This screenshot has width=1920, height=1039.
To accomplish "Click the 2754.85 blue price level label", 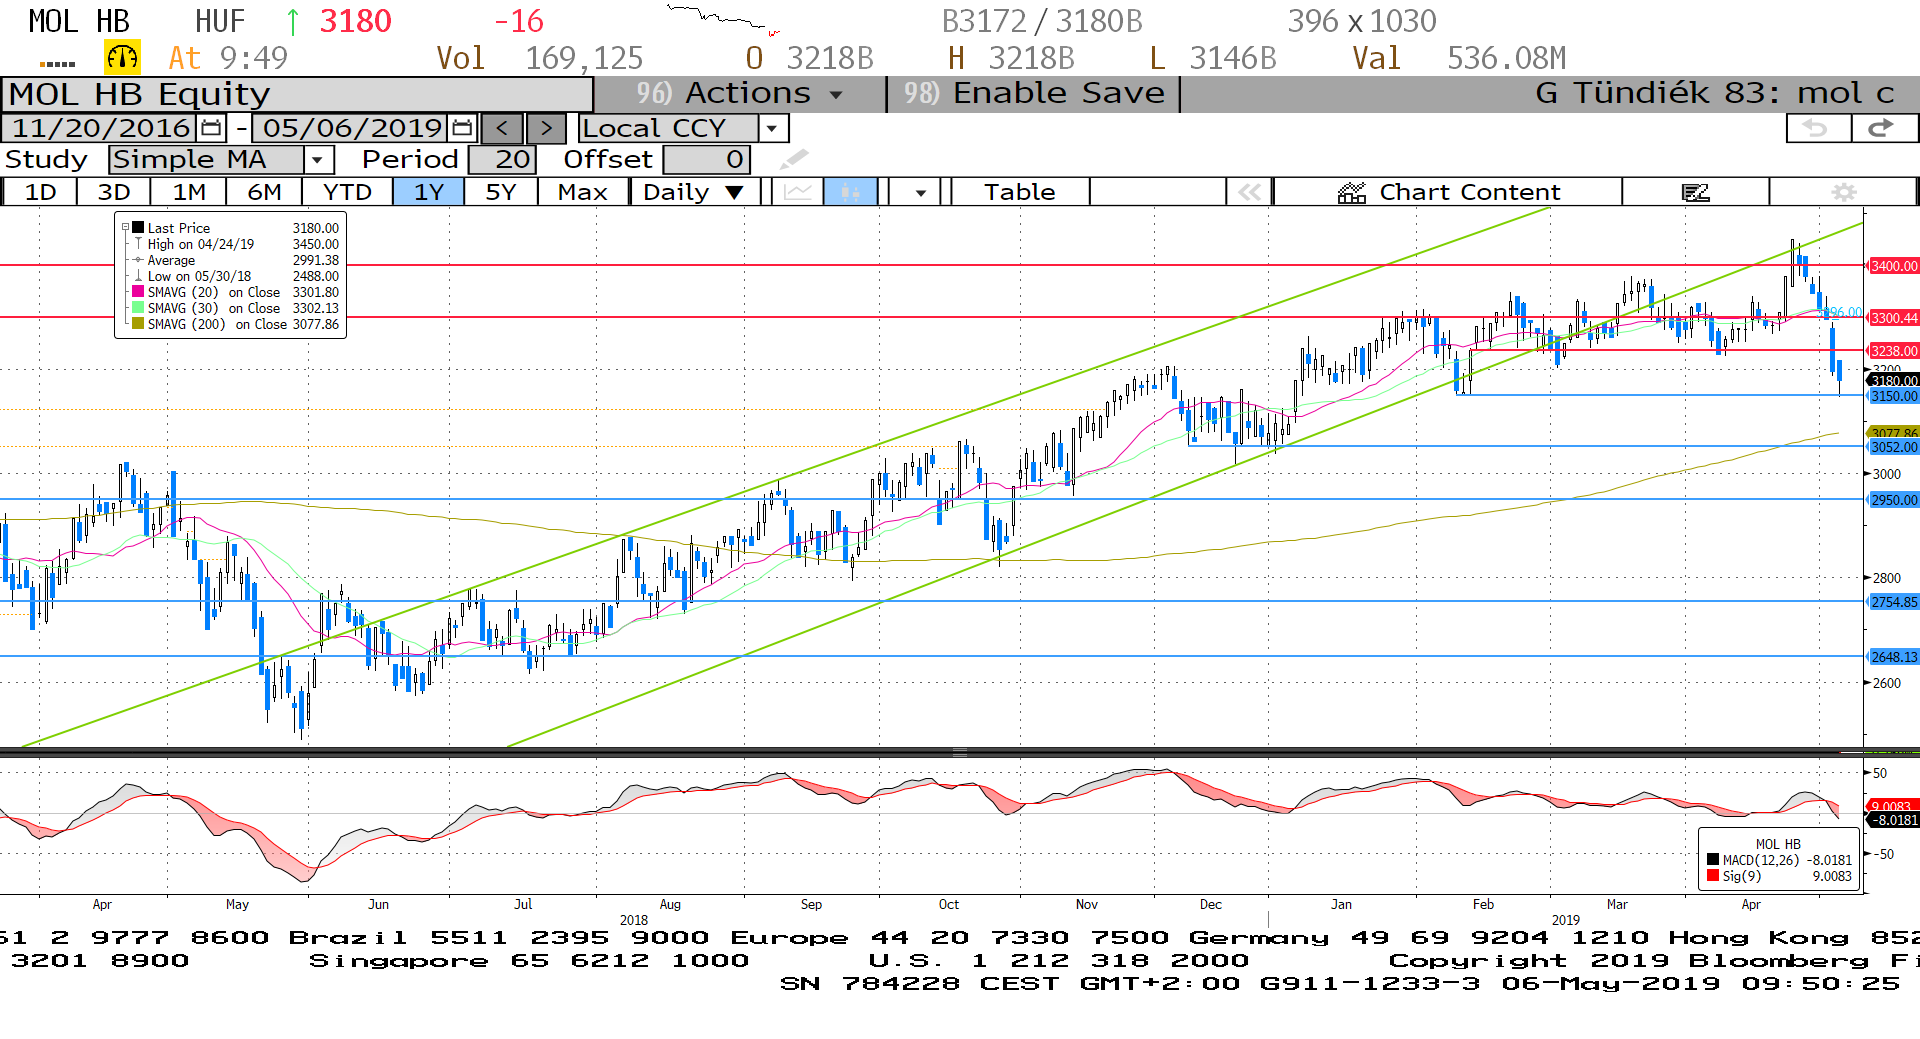I will (1894, 602).
